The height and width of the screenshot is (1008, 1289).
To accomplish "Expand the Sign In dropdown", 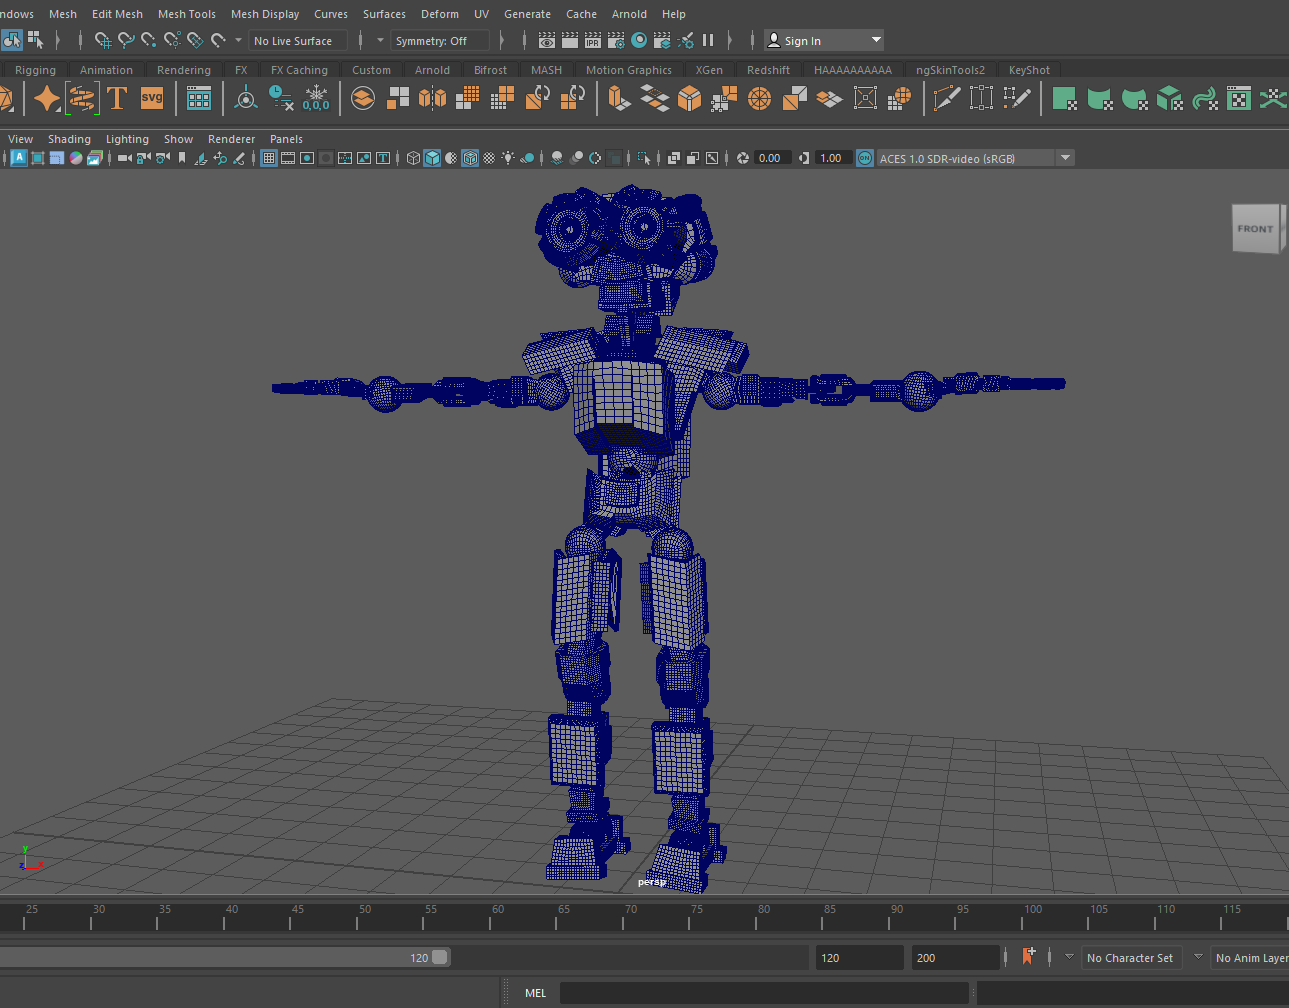I will (x=876, y=40).
